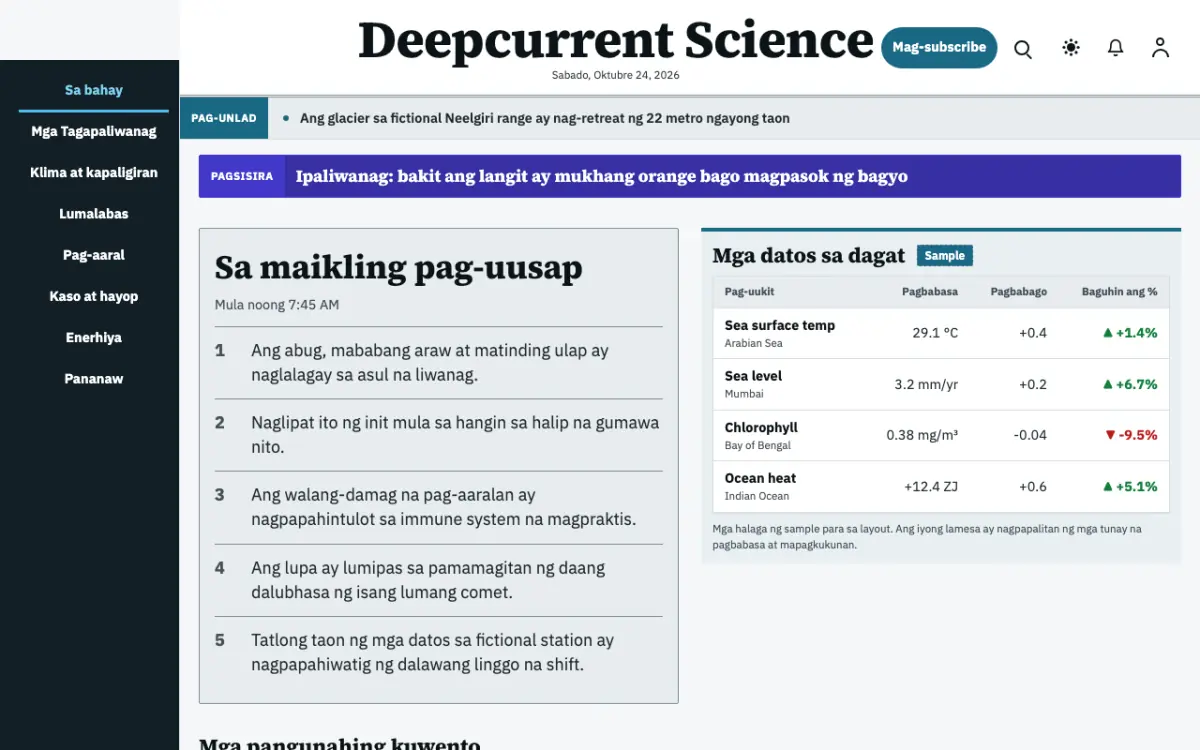1200x750 pixels.
Task: Open the Enerhiya sidebar item
Action: pos(94,337)
